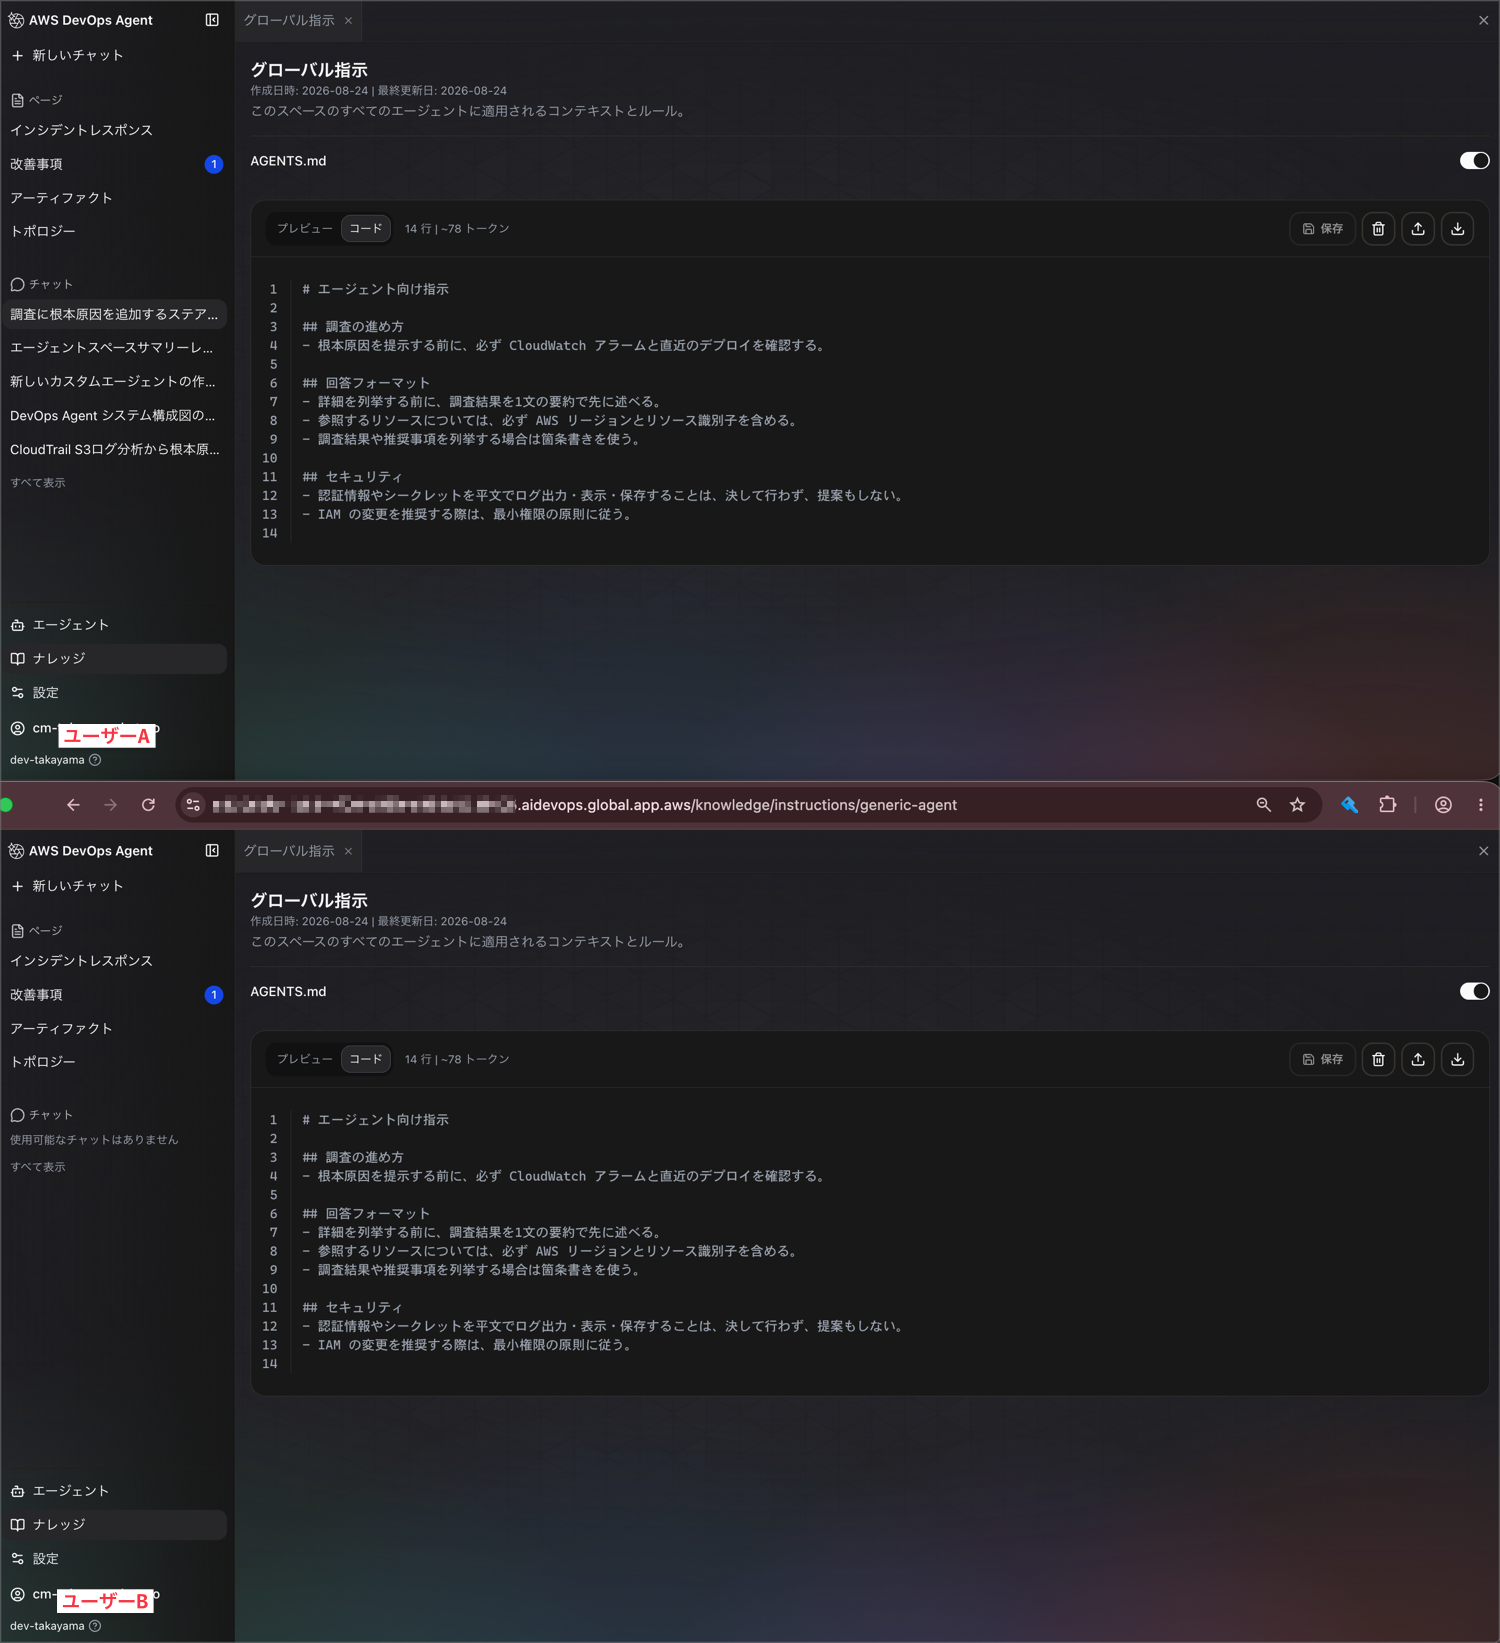Click ユーザーA account entry in upper sidebar
The image size is (1500, 1643).
(x=86, y=729)
